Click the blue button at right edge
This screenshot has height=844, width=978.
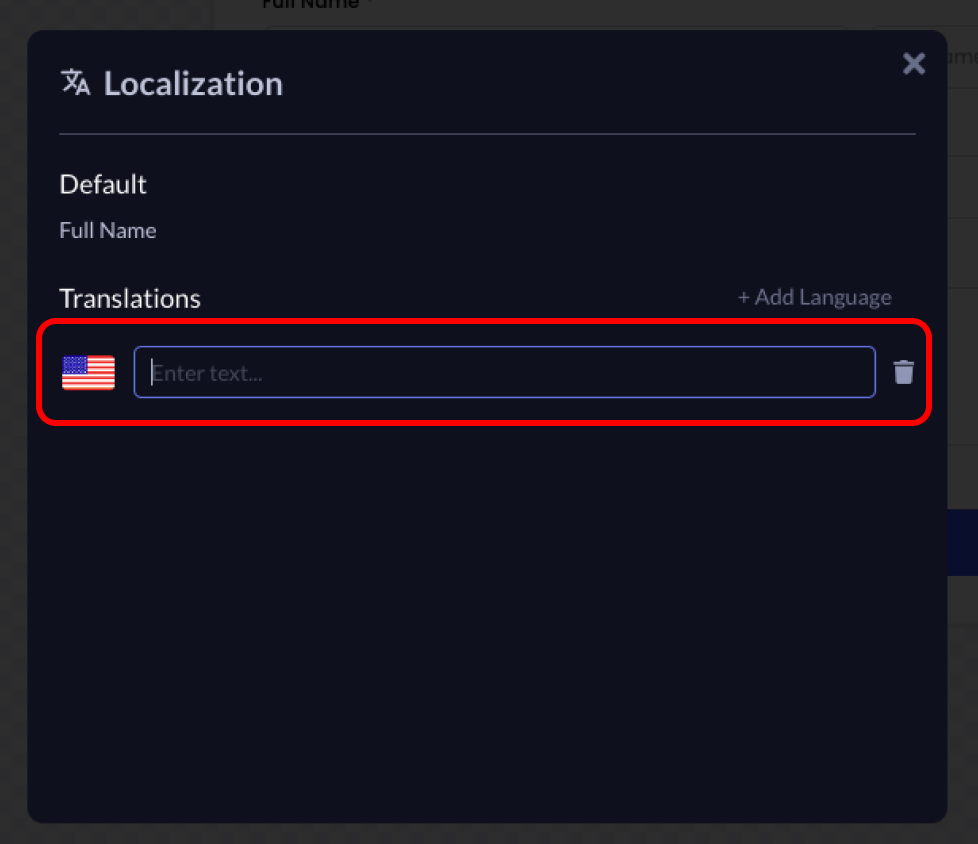click(x=962, y=542)
